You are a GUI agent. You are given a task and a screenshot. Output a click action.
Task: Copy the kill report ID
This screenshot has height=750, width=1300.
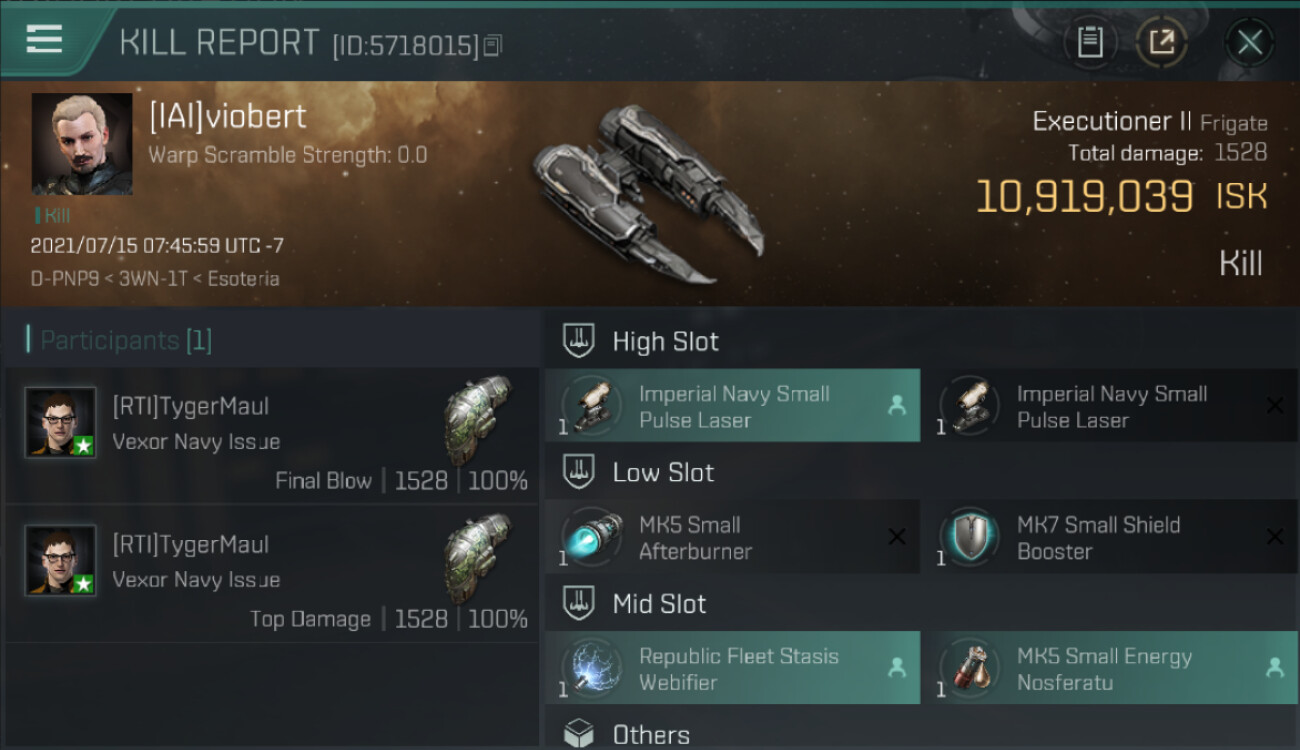[492, 46]
